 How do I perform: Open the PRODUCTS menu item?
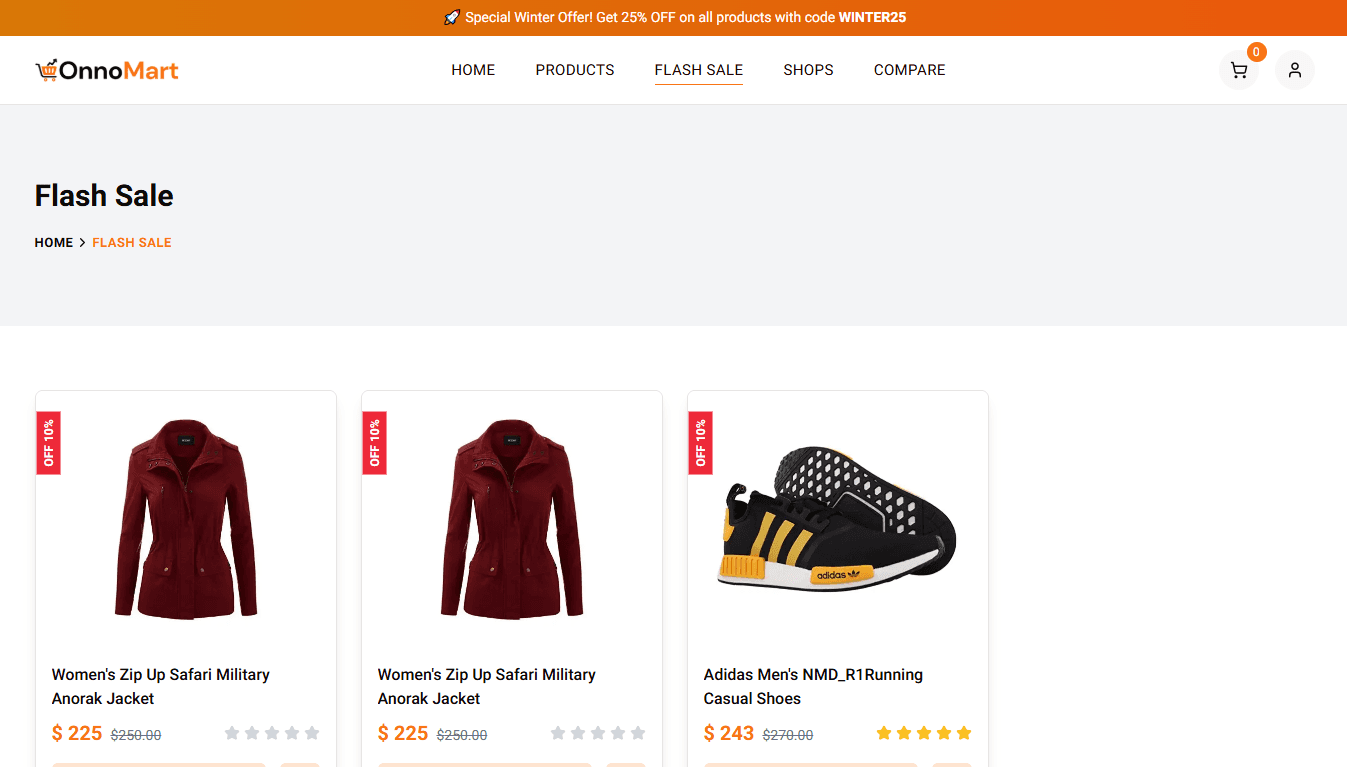pyautogui.click(x=575, y=70)
